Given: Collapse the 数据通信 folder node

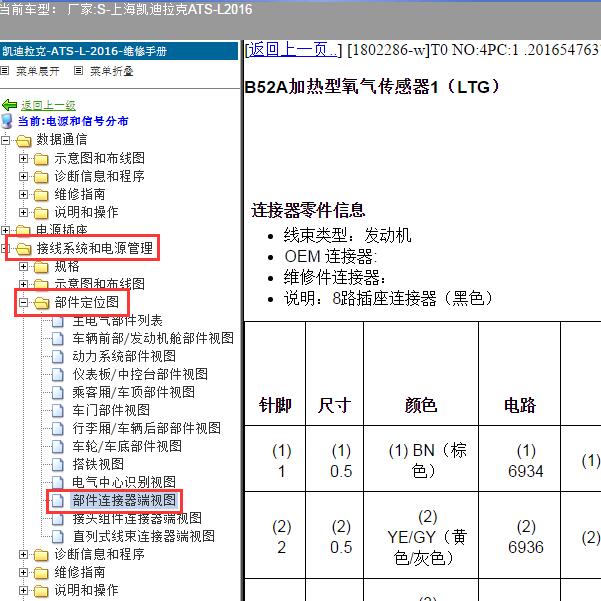Looking at the screenshot, I should click(5, 140).
